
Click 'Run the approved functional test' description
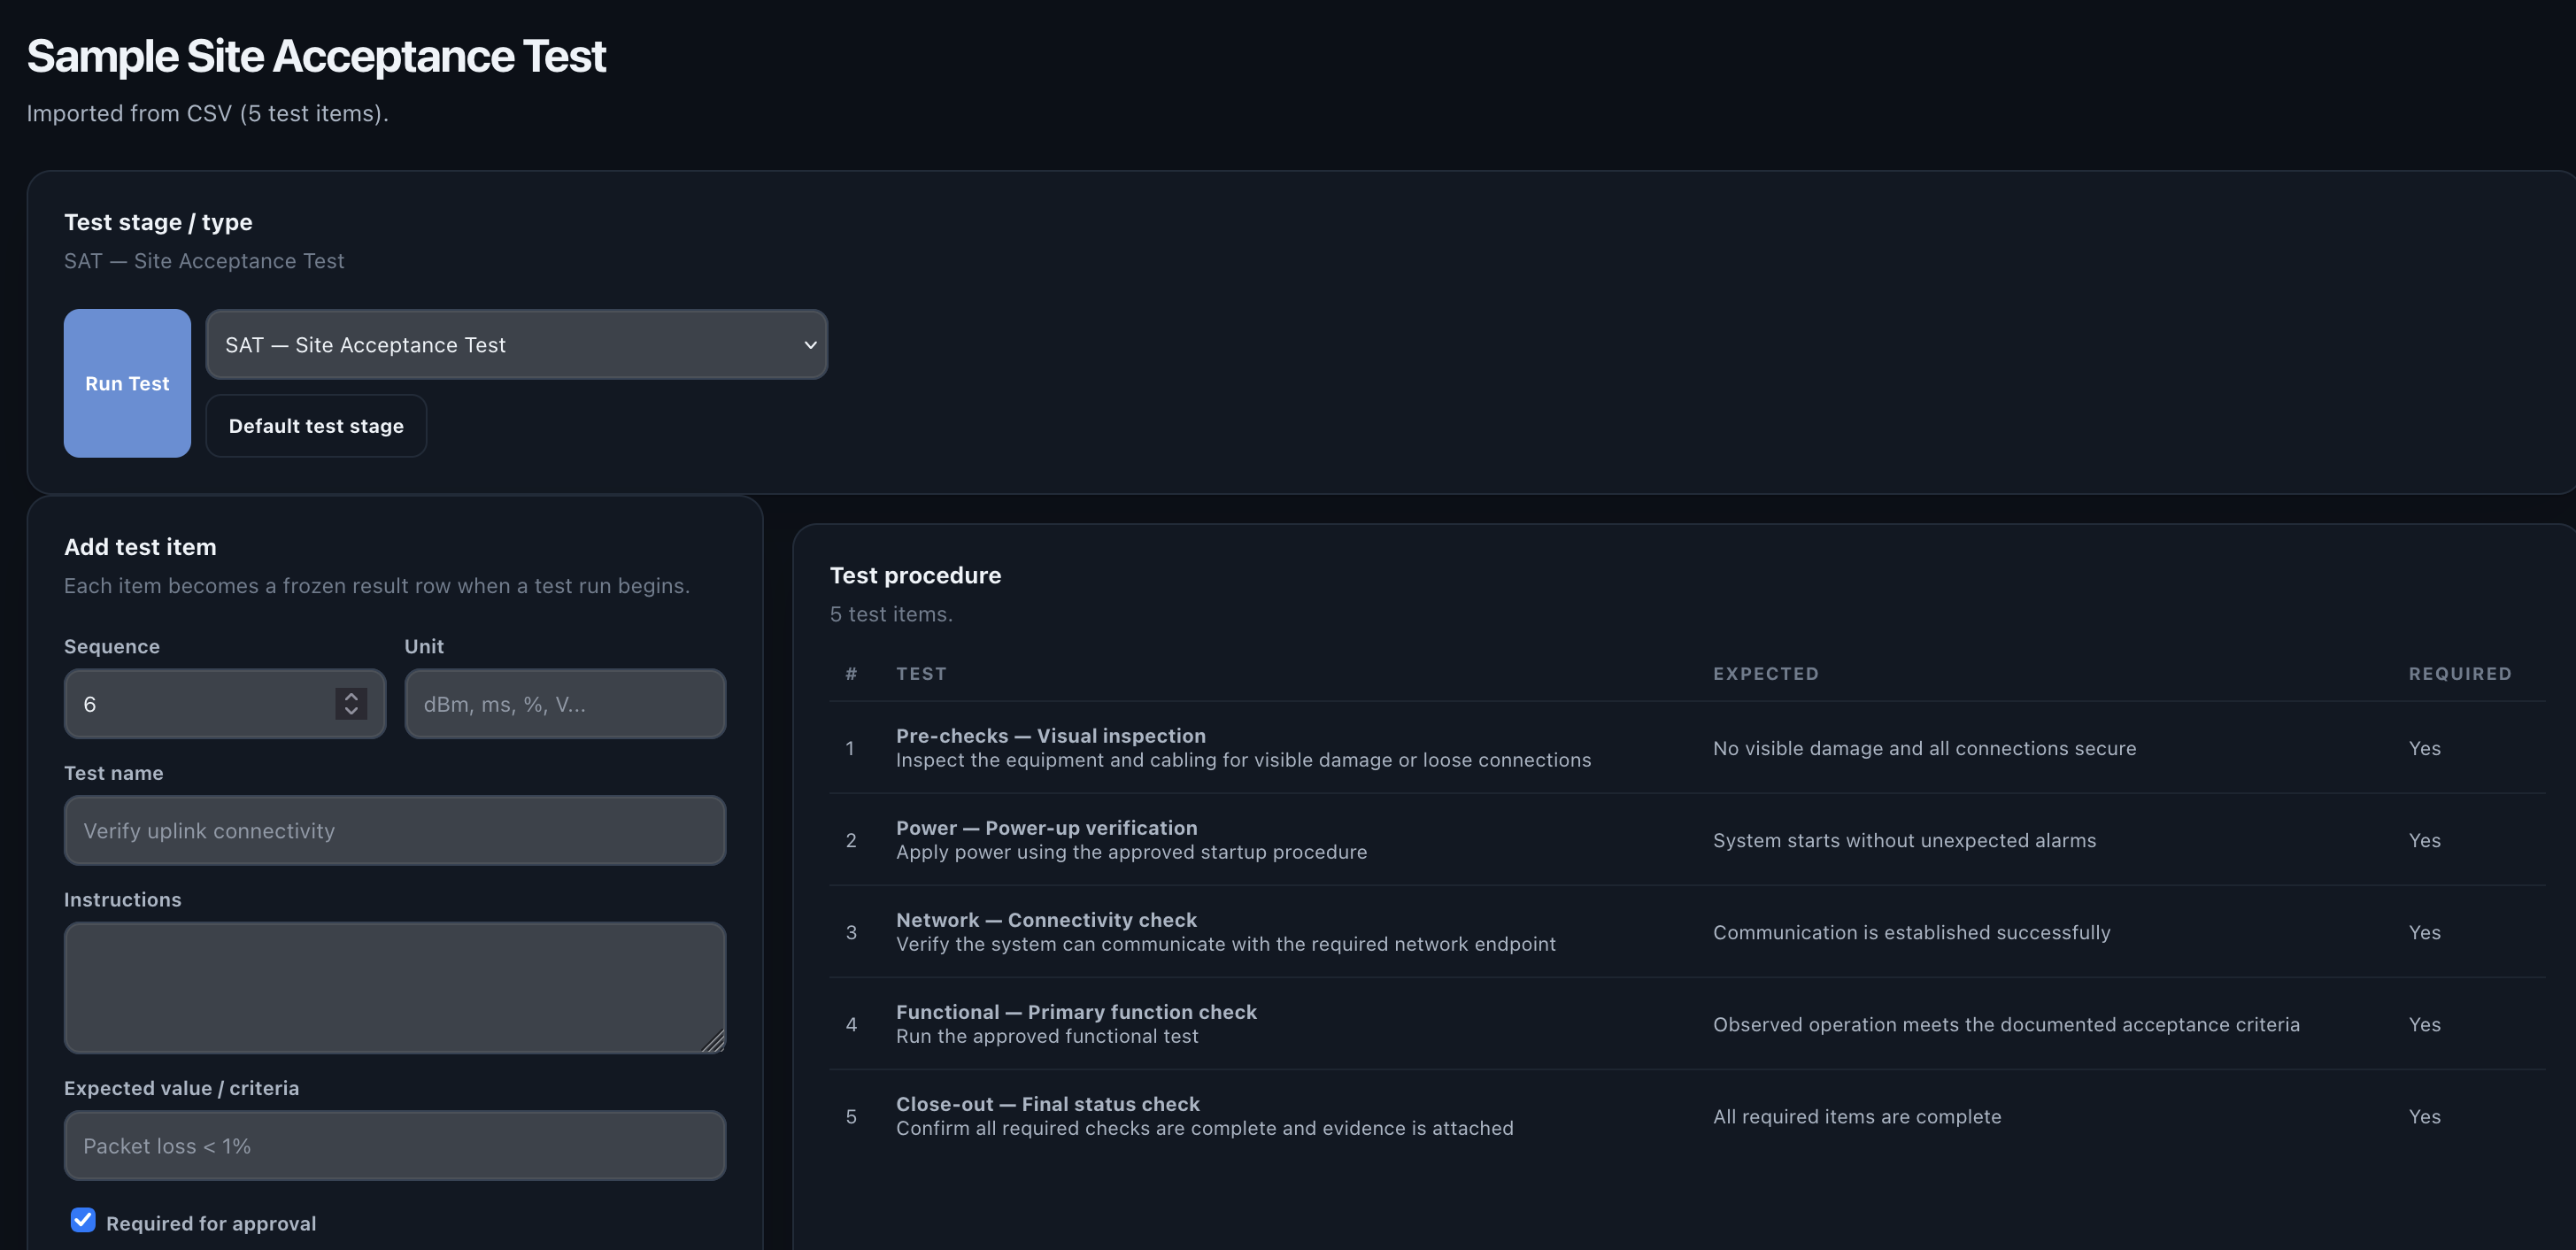pyautogui.click(x=1047, y=1036)
